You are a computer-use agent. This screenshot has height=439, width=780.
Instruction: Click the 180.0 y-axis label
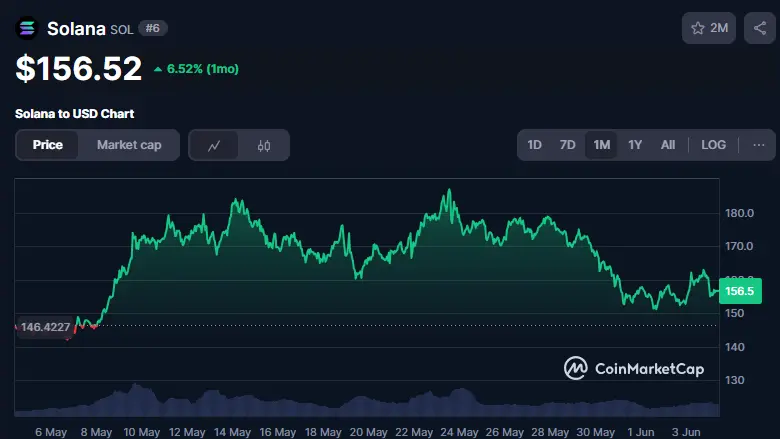(x=739, y=213)
